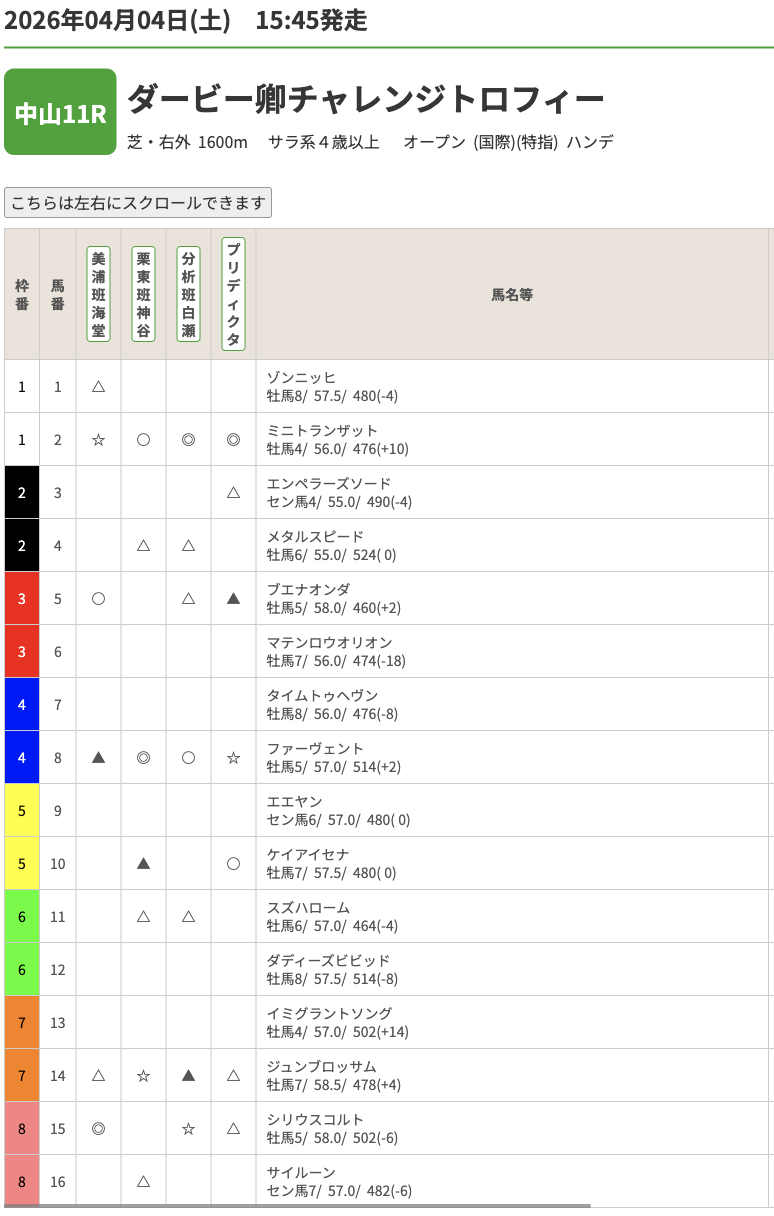Click the ◎ mark in シリウスコルト's 美浦班海堂 cell

click(x=98, y=1128)
